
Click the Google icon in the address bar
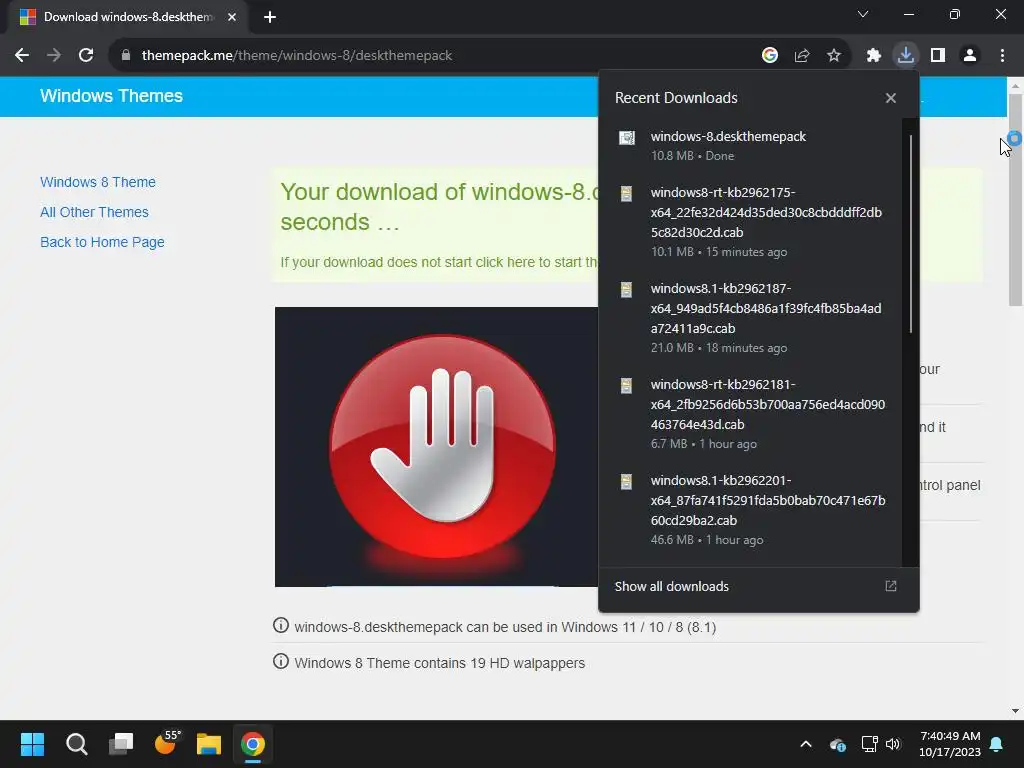[770, 56]
